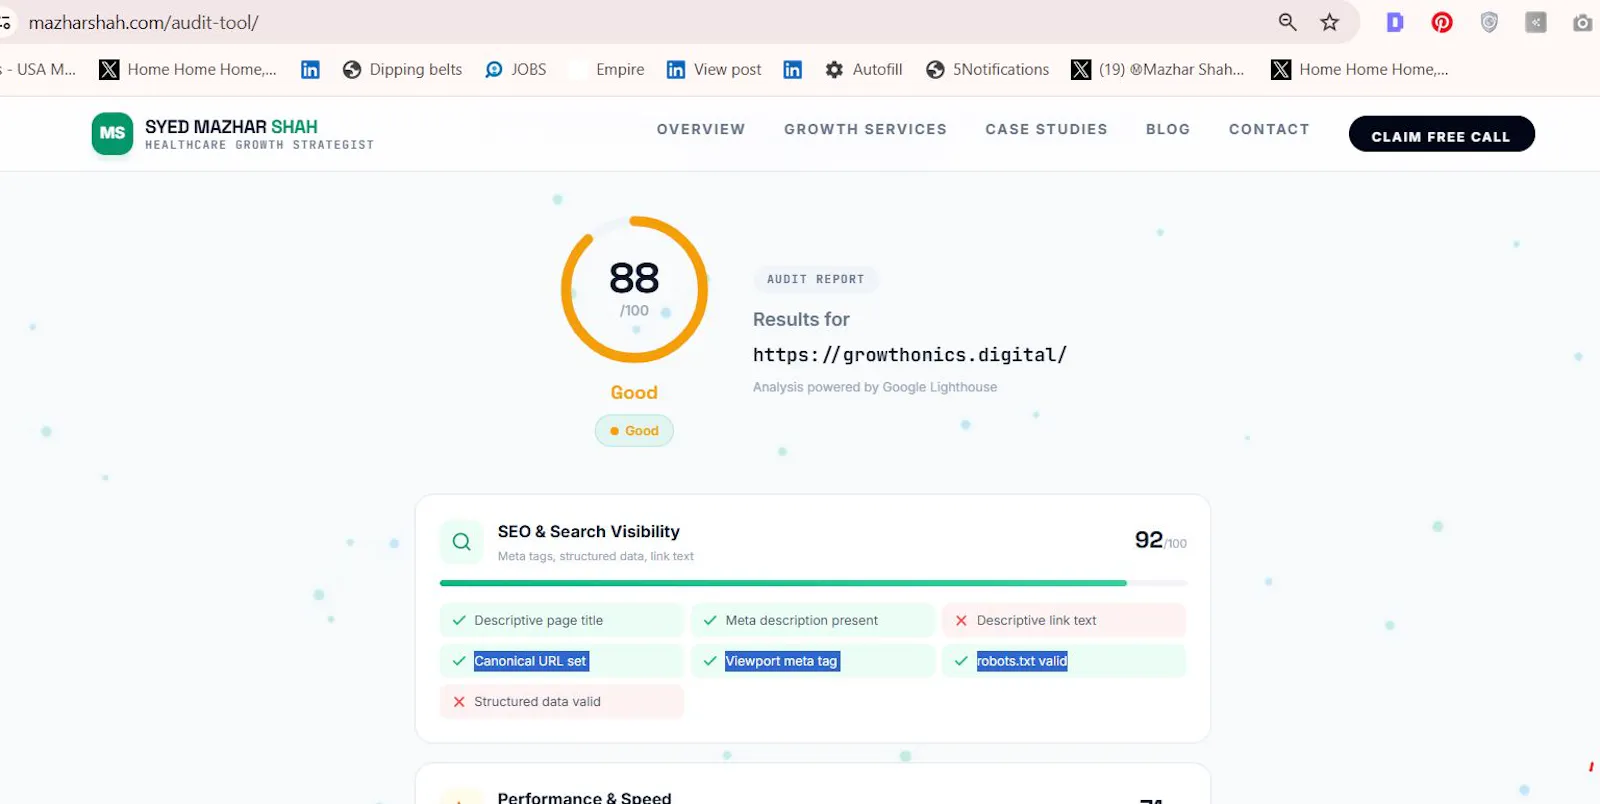Screen dimensions: 1600x804
Task: Open the Case Studies nav item
Action: (1046, 129)
